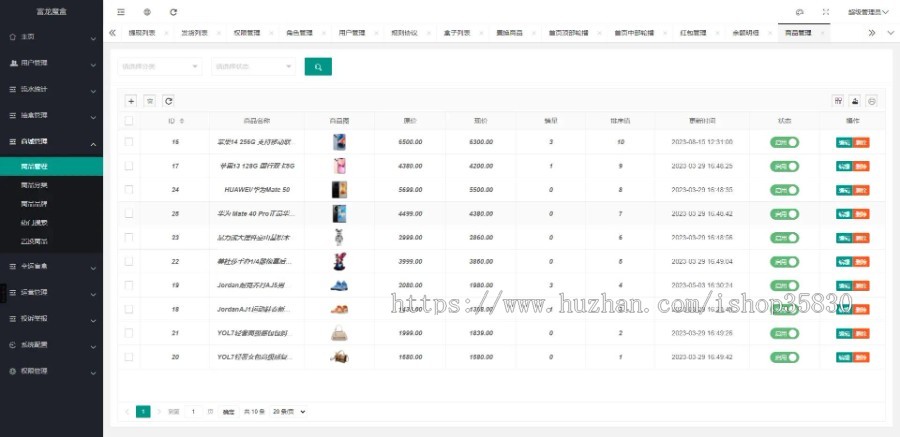Open product image for ID 16

[339, 142]
